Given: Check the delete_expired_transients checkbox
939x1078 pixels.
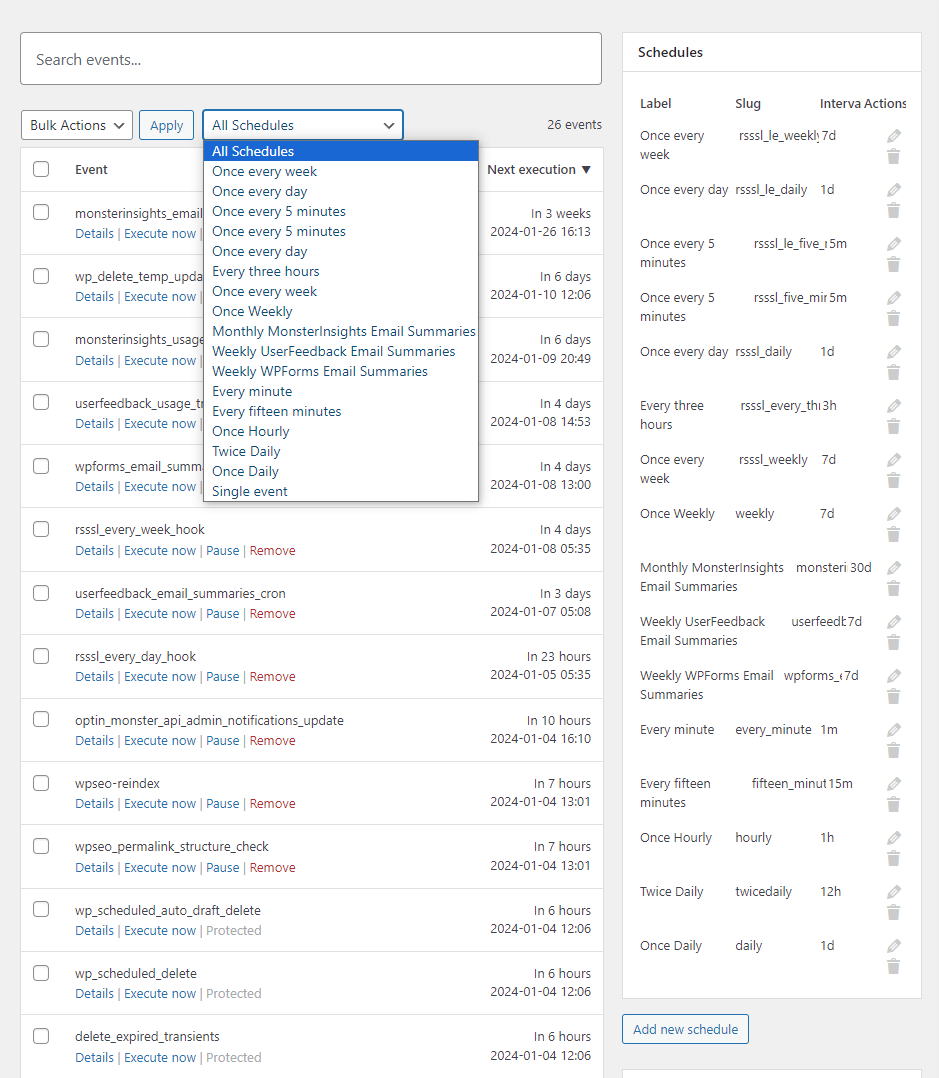Looking at the screenshot, I should pos(41,1036).
